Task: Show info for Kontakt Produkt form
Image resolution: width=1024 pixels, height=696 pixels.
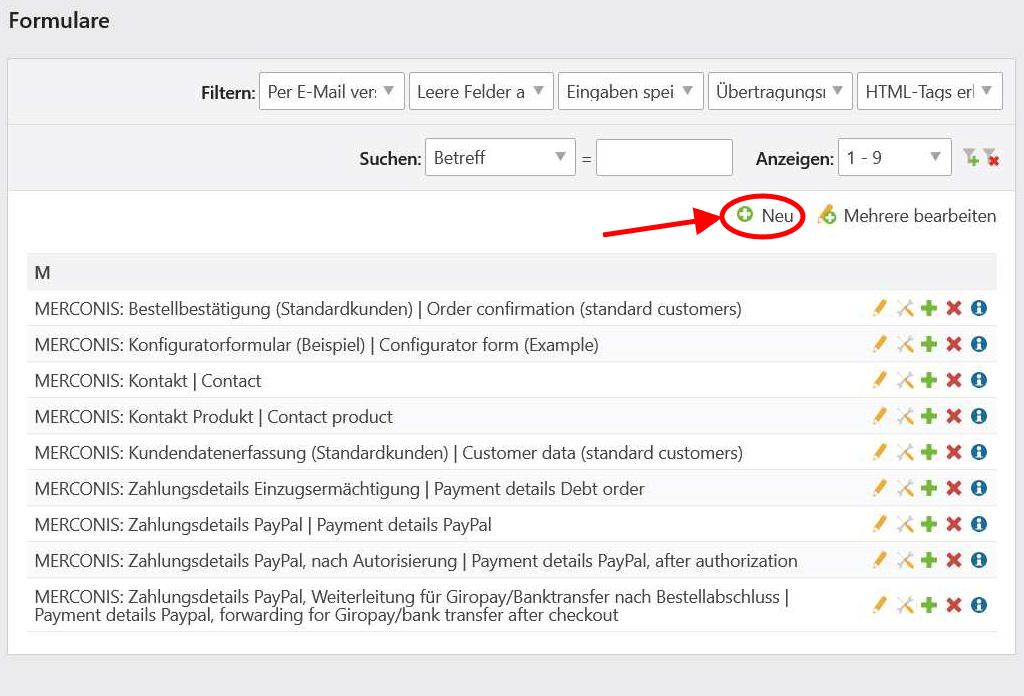Action: 978,416
